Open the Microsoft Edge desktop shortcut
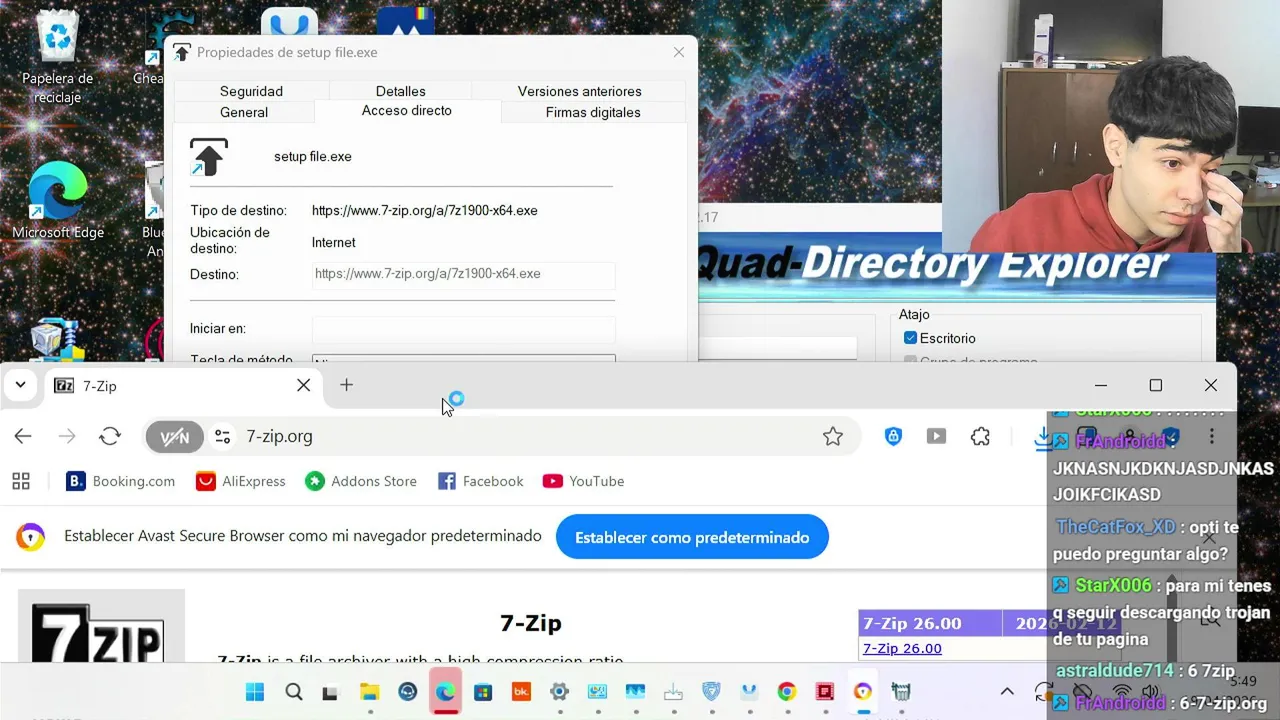This screenshot has width=1280, height=720. point(58,200)
